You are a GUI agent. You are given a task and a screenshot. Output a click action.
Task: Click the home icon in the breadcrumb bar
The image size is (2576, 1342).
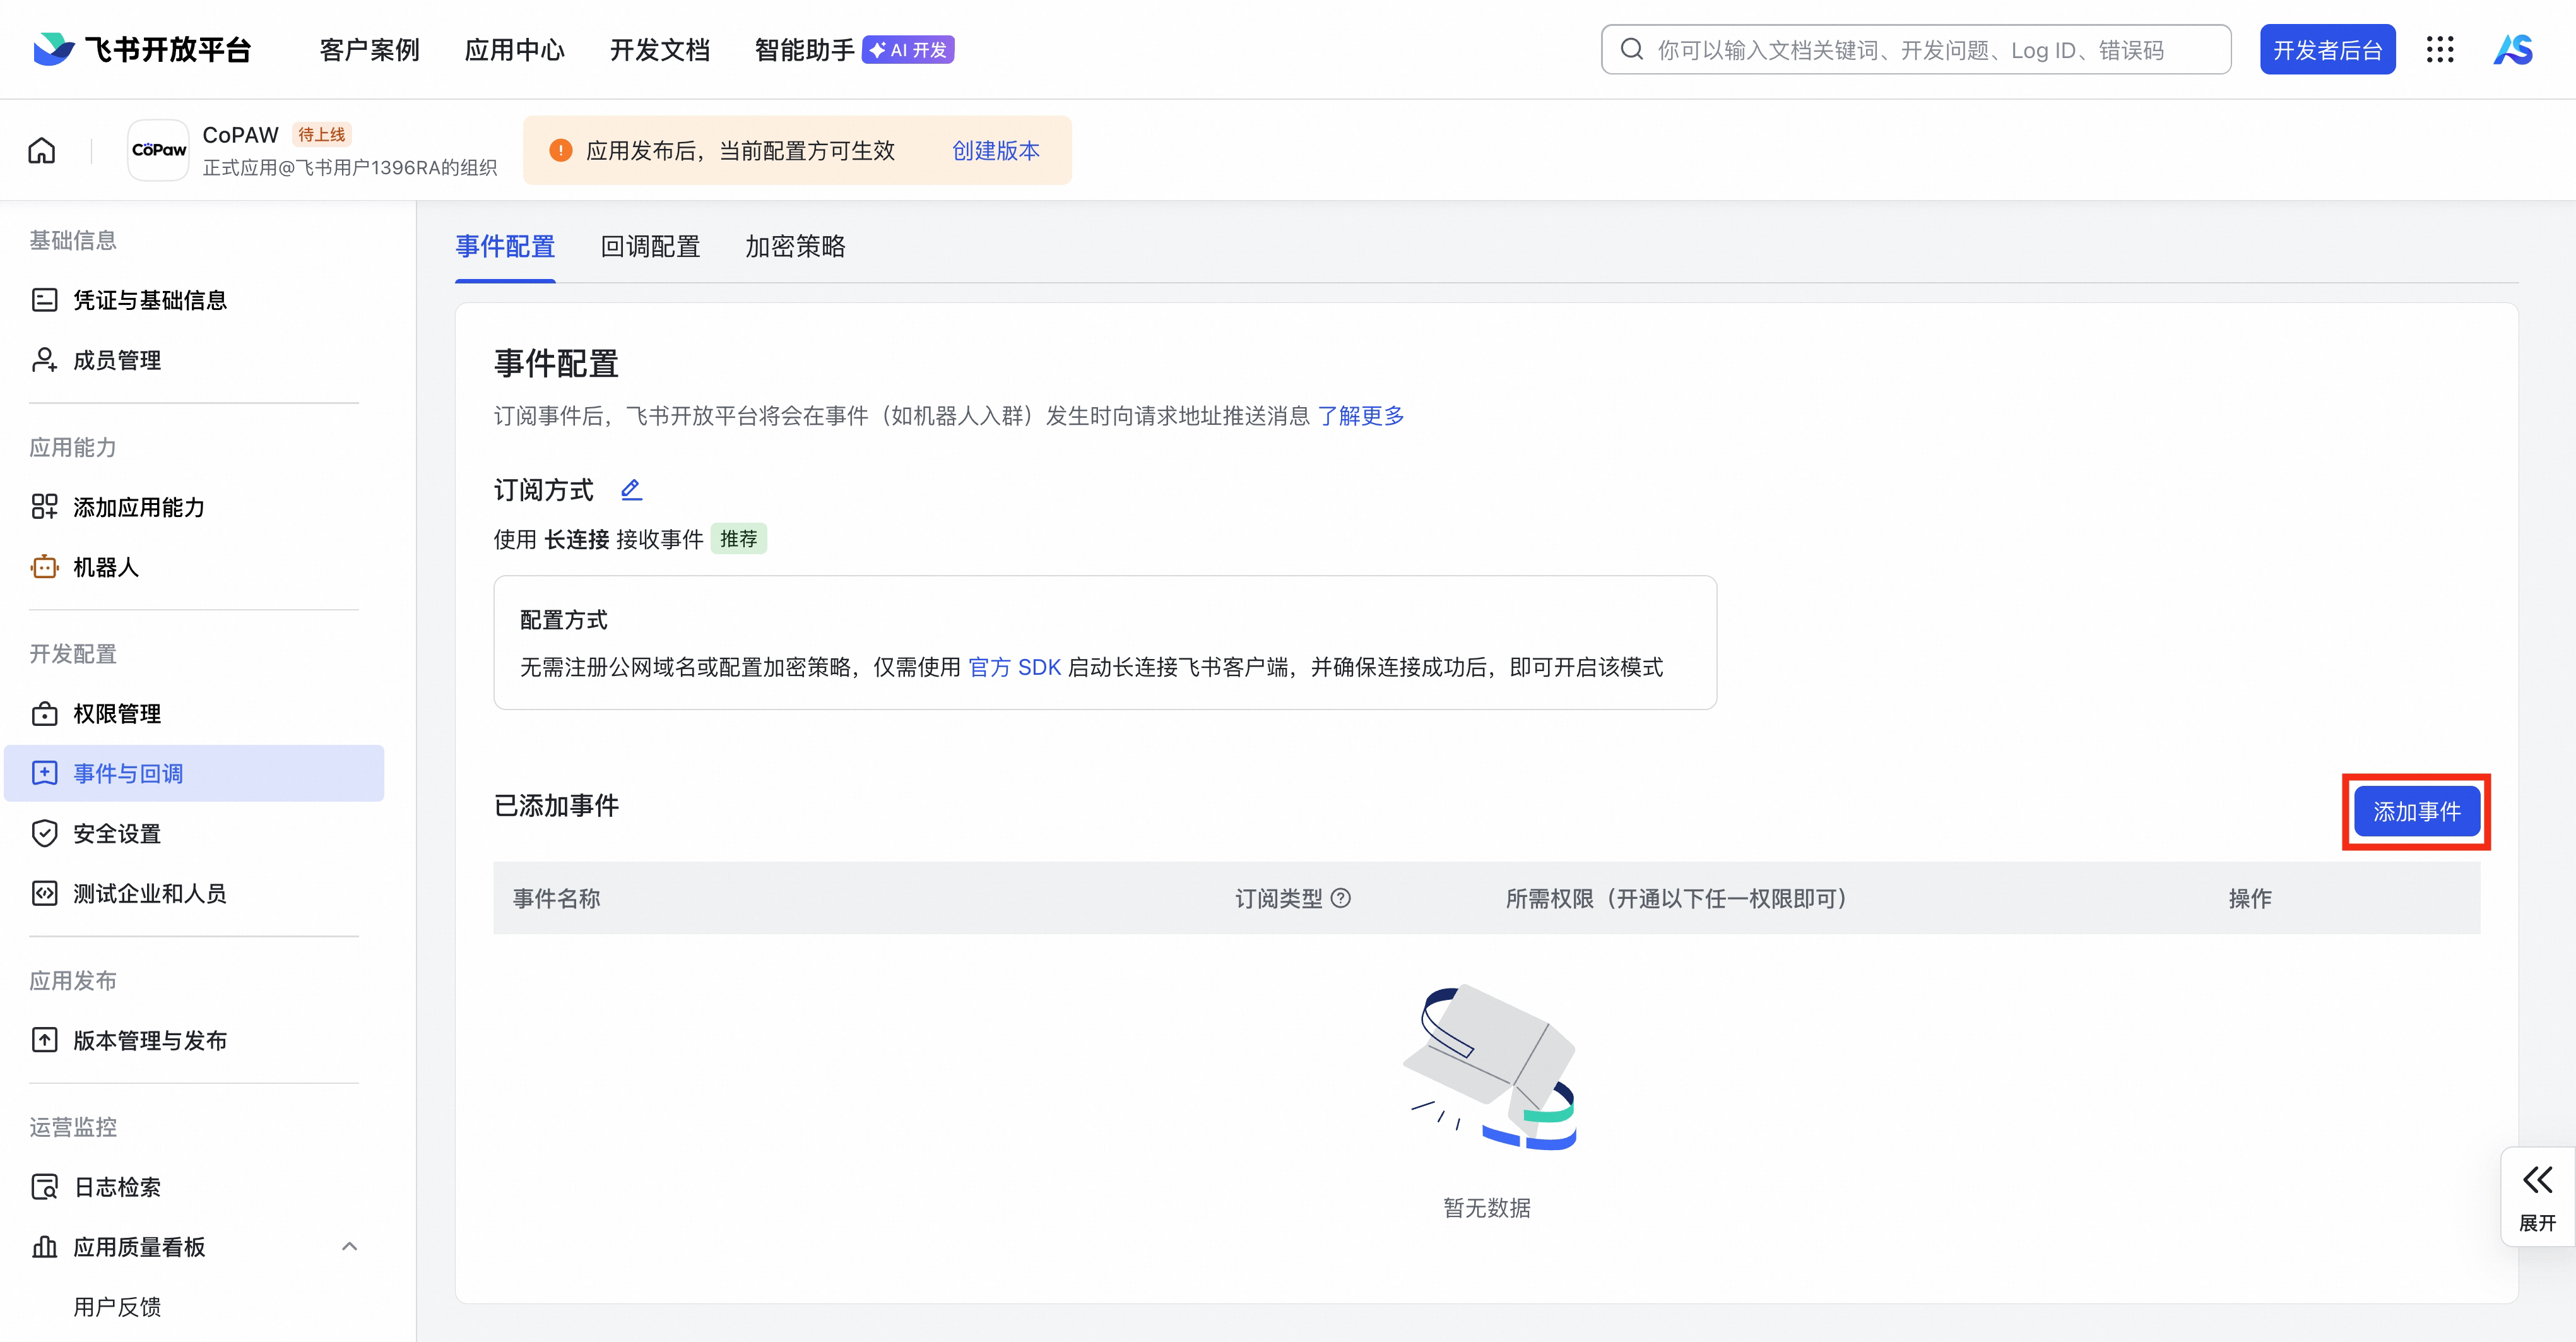point(42,151)
